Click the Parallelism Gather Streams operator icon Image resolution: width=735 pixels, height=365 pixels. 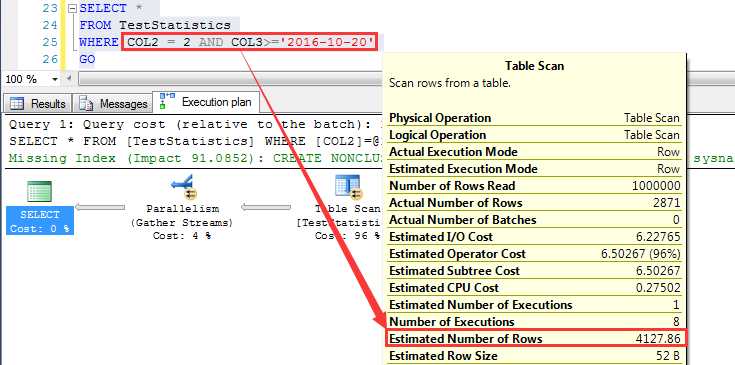click(183, 187)
